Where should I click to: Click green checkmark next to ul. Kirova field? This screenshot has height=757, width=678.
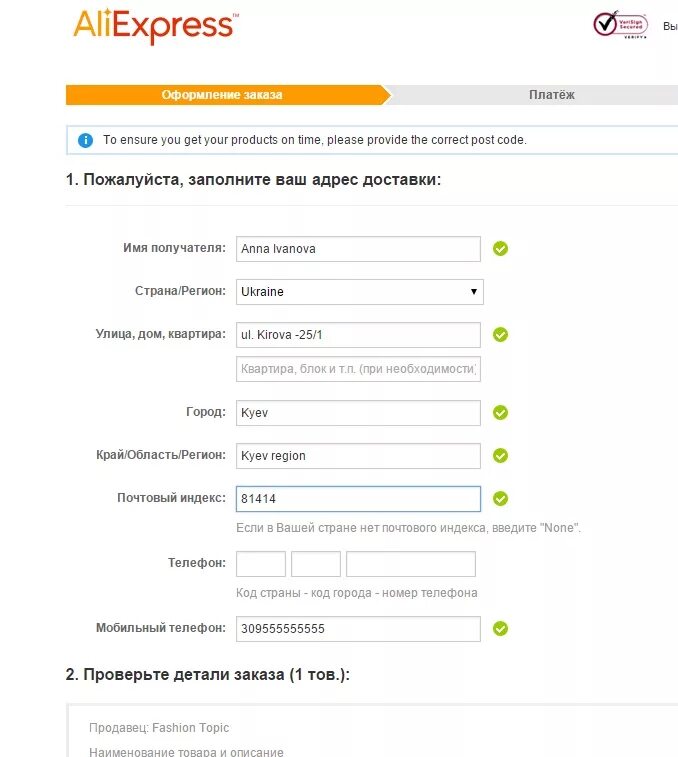tap(500, 335)
